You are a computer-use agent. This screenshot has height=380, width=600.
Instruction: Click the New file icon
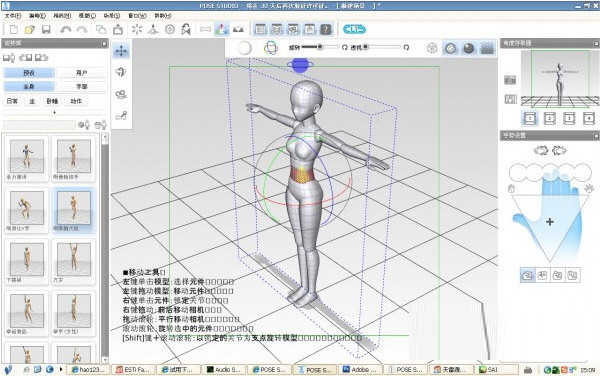click(14, 29)
